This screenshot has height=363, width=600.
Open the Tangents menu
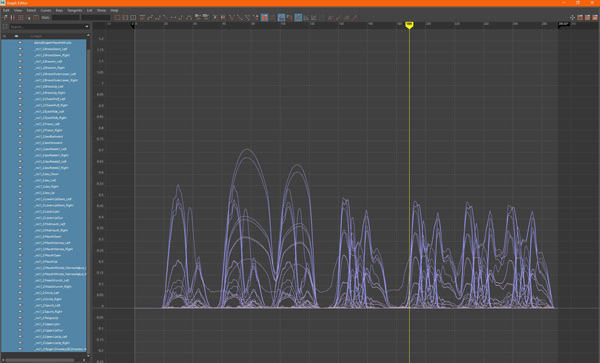(75, 10)
